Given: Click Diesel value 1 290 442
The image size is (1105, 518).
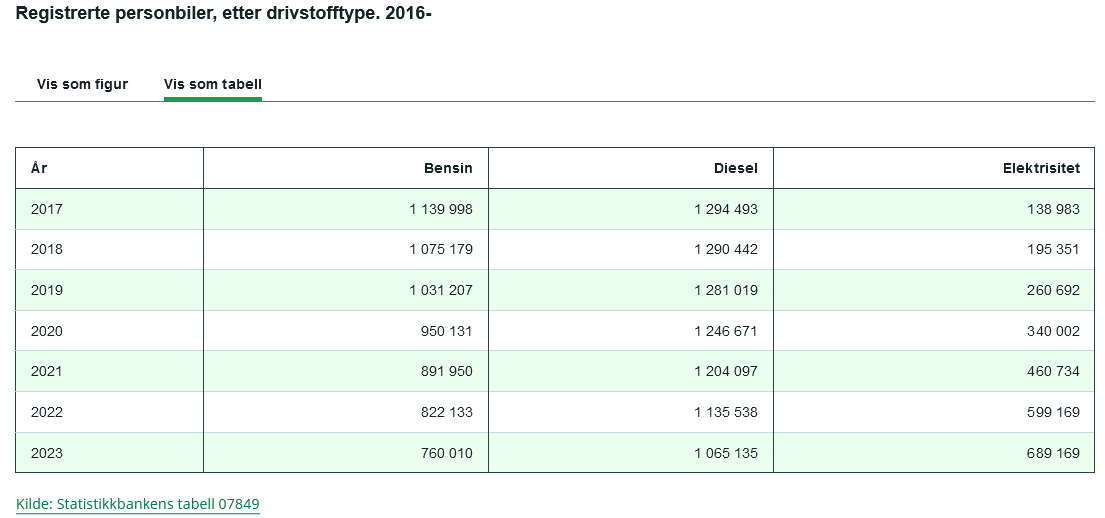Looking at the screenshot, I should pyautogui.click(x=726, y=249).
